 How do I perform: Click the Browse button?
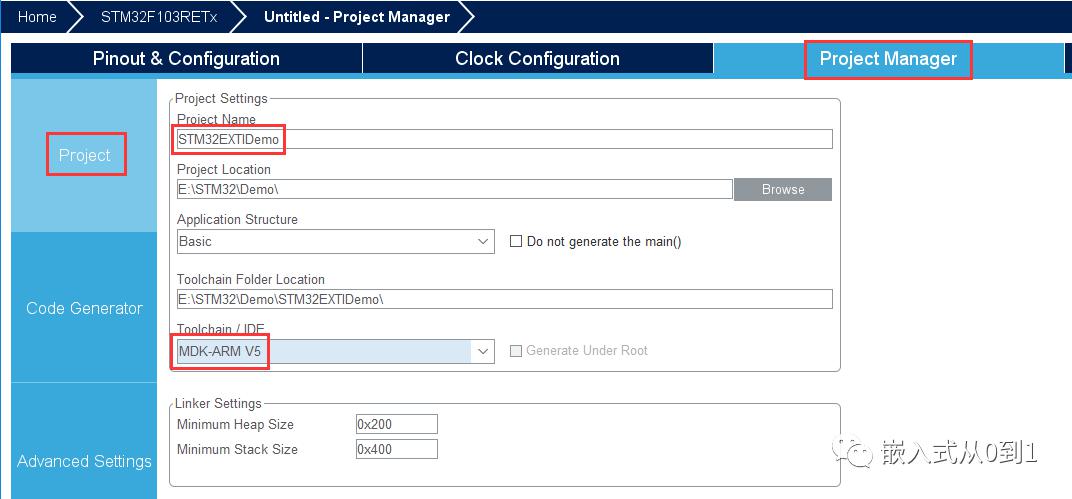pos(783,189)
